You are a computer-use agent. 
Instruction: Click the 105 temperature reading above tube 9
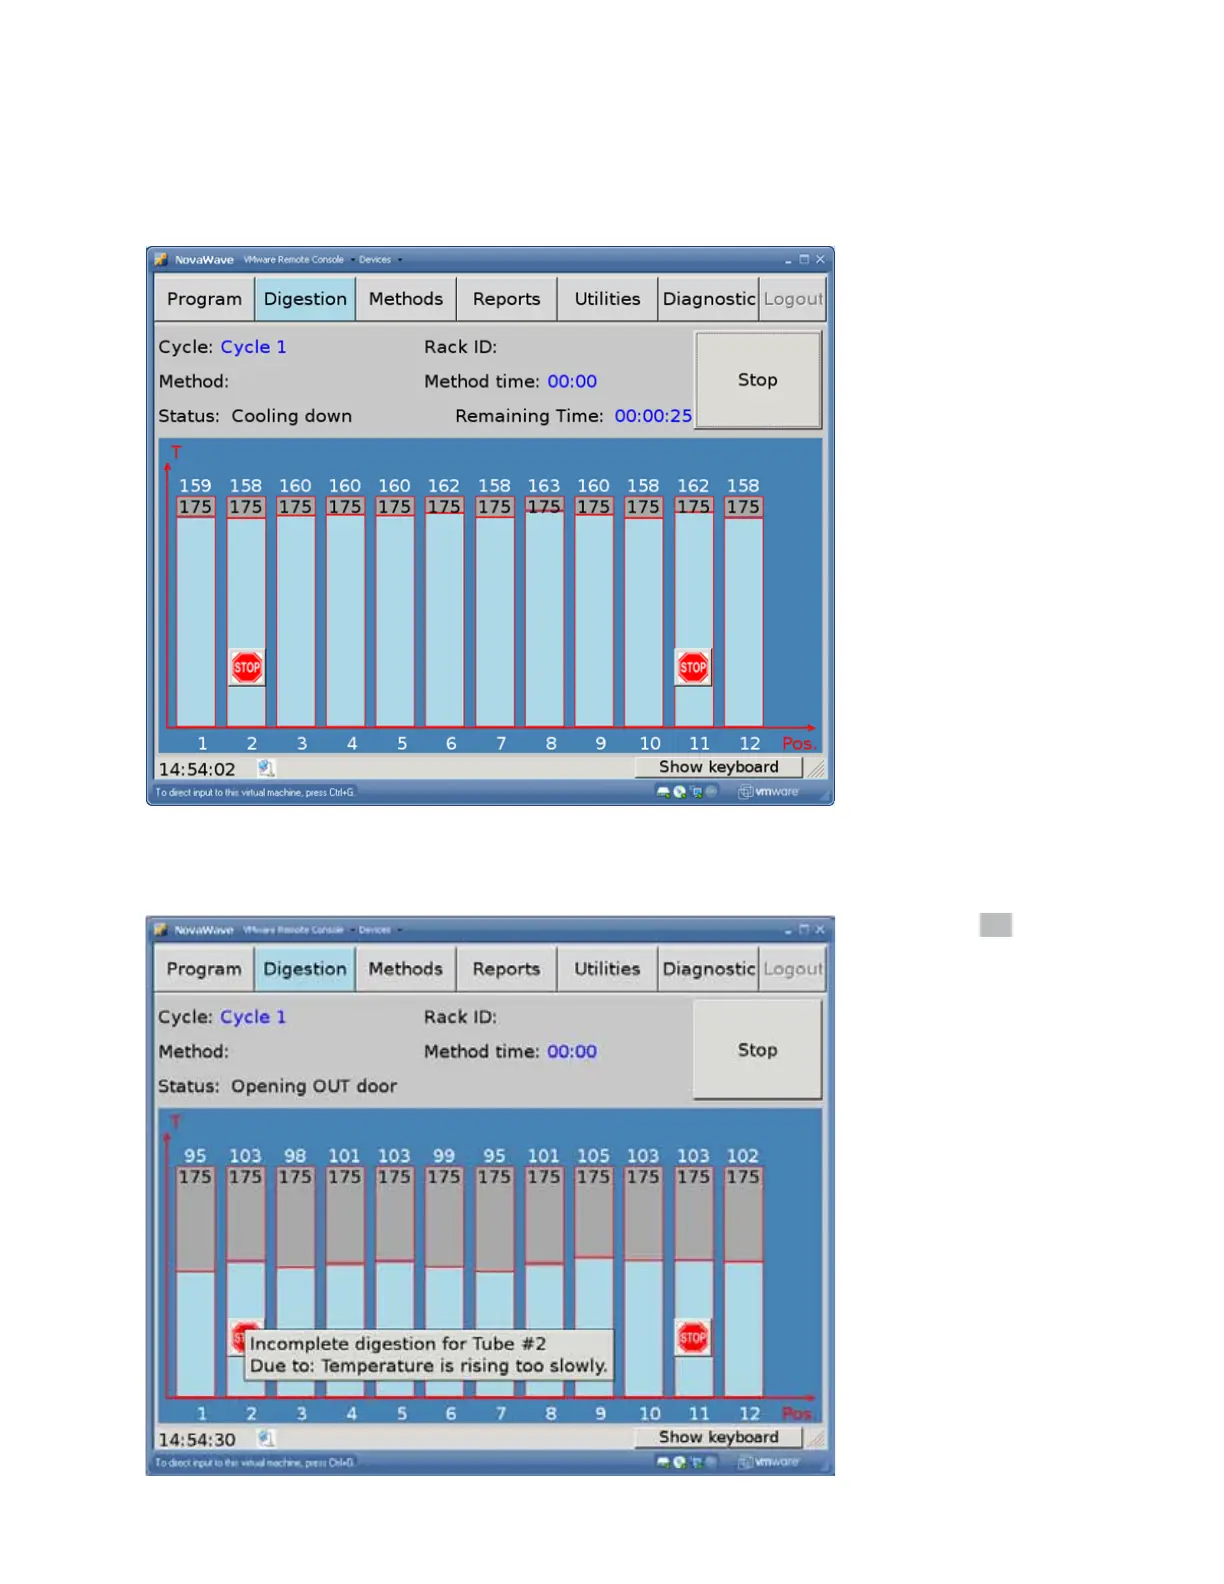pos(593,1156)
